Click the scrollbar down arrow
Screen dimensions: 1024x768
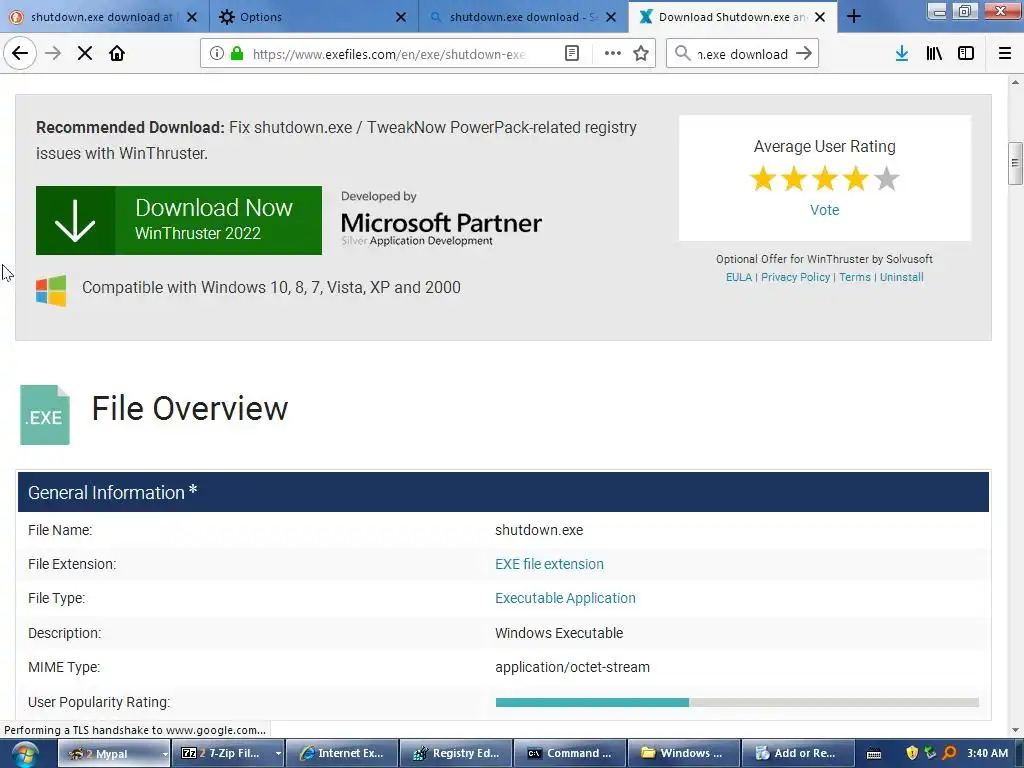pyautogui.click(x=1015, y=730)
